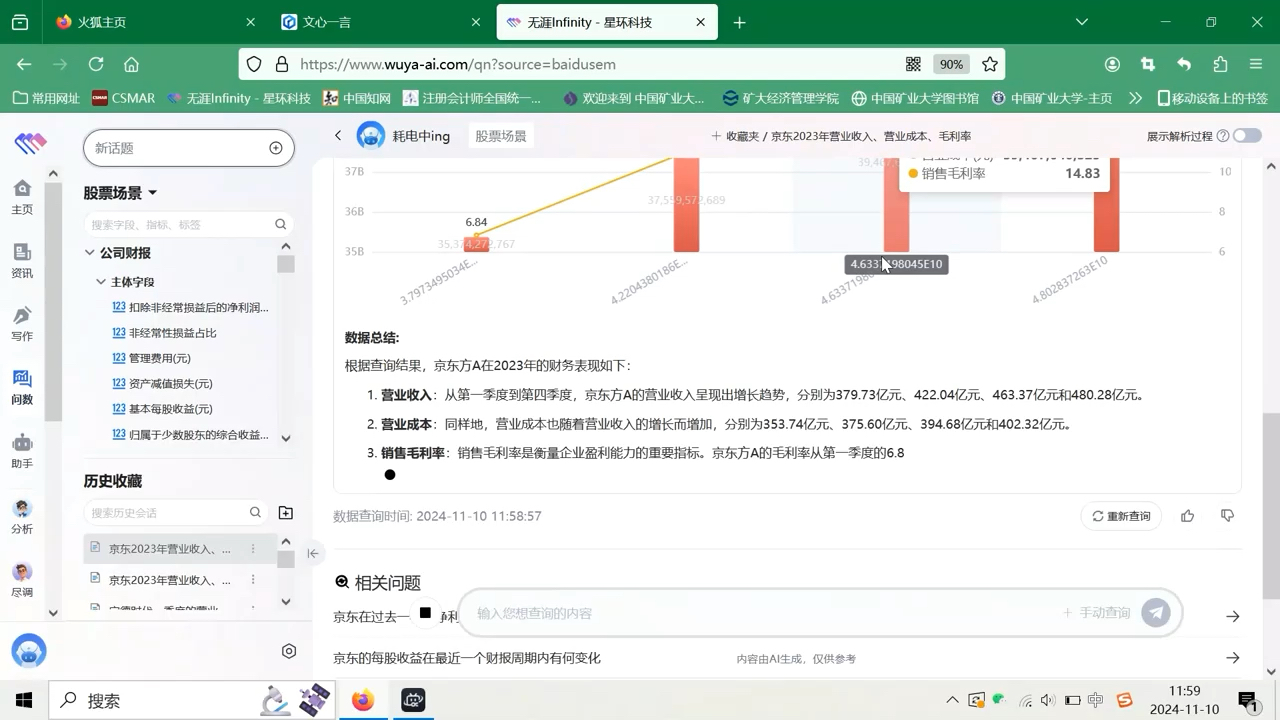This screenshot has height=720, width=1280.
Task: Open the 常用网址 bookmark folder
Action: [x=46, y=98]
